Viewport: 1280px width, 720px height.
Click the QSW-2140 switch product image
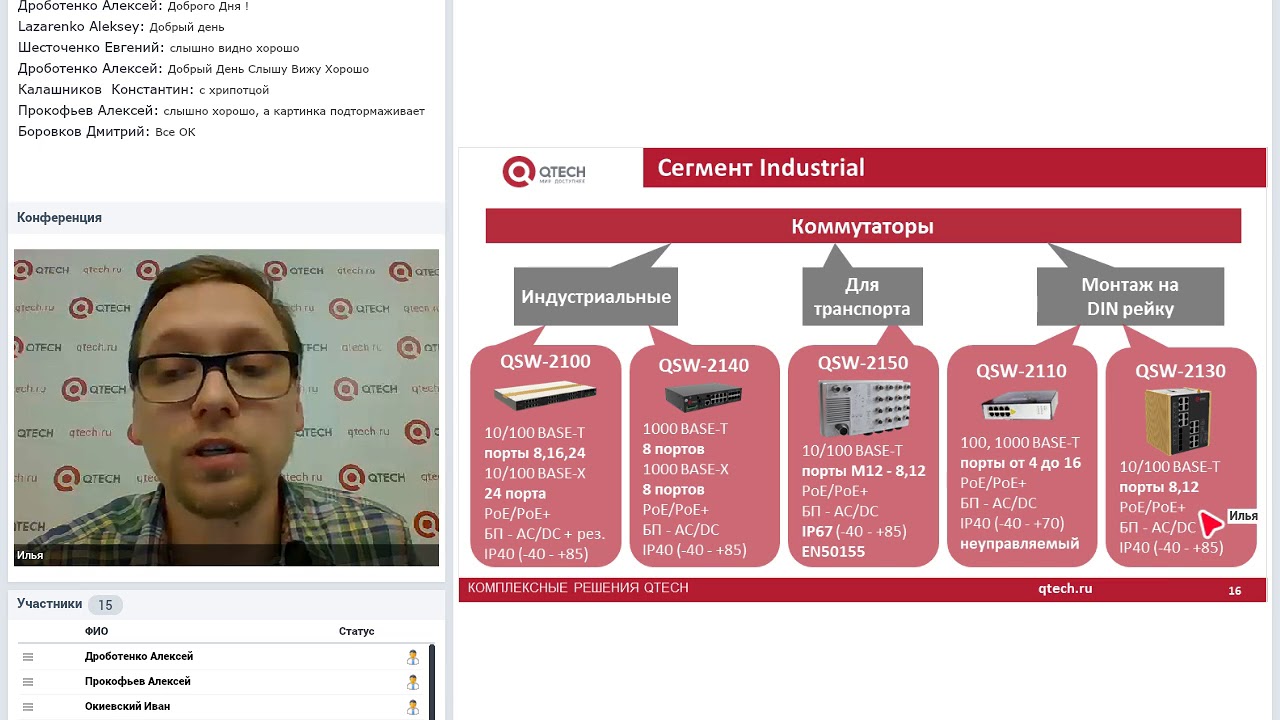point(703,397)
